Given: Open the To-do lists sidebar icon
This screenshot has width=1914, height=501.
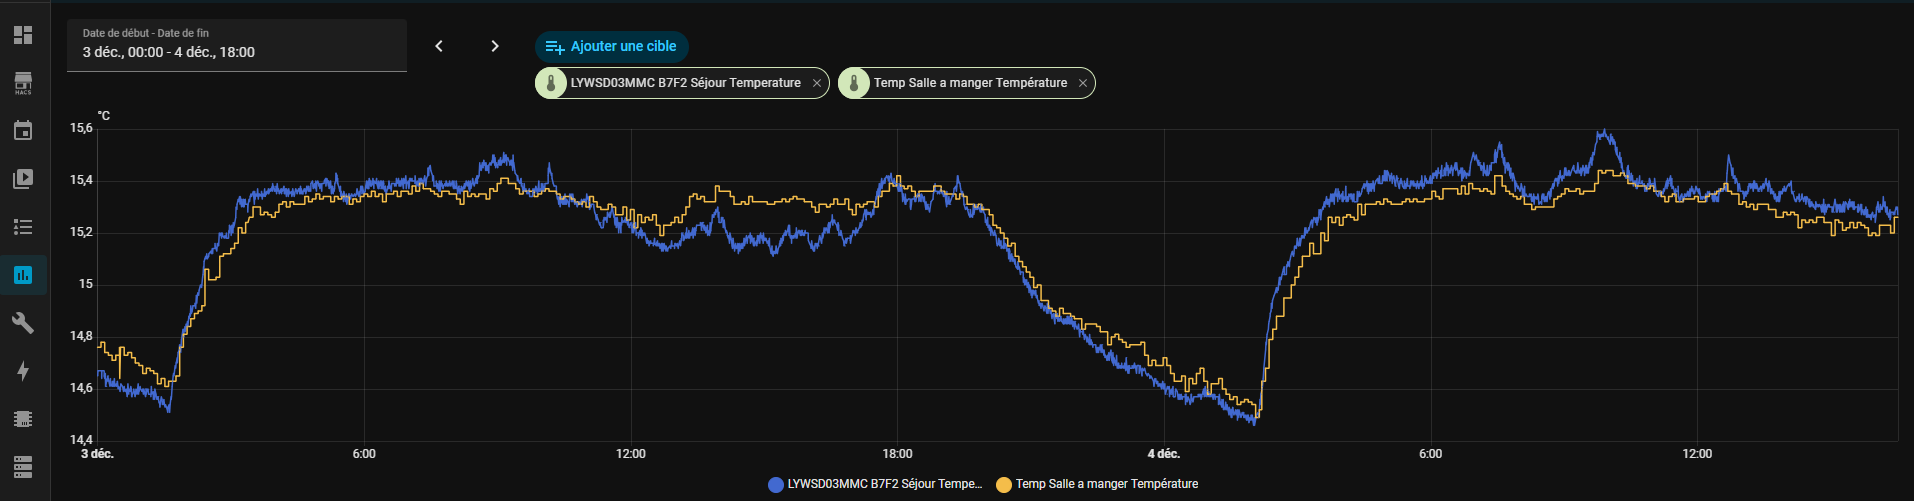Looking at the screenshot, I should [x=23, y=227].
